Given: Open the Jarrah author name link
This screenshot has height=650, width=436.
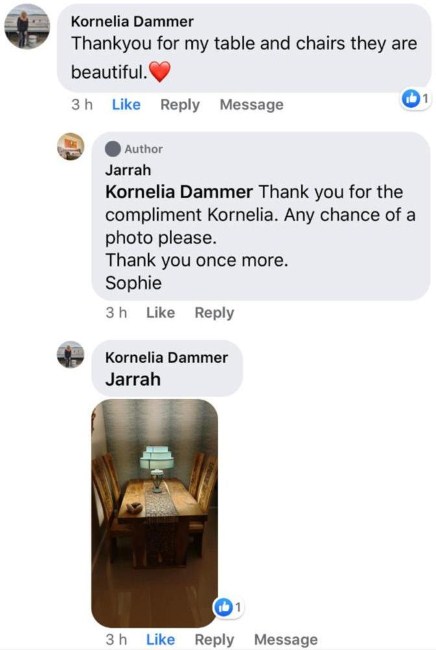Looking at the screenshot, I should 128,170.
